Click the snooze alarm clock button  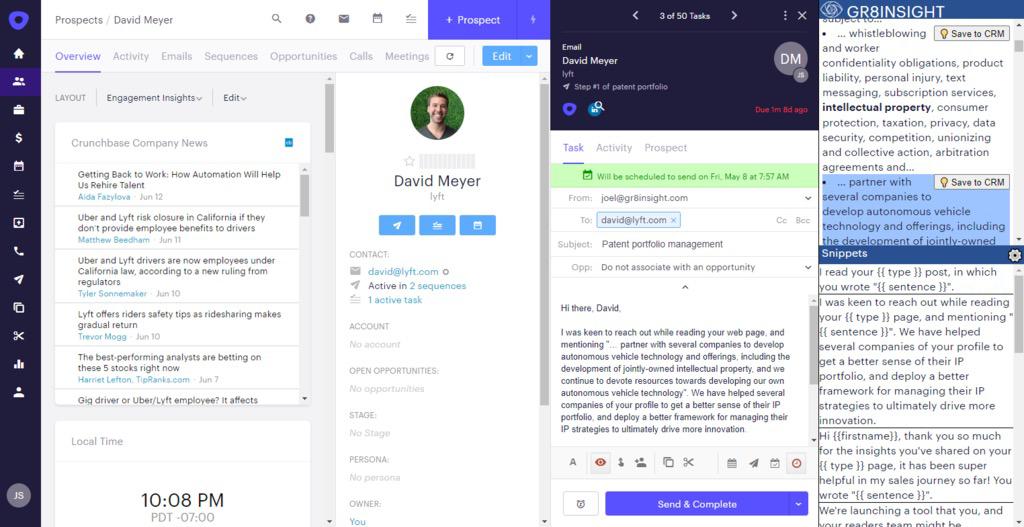[581, 504]
